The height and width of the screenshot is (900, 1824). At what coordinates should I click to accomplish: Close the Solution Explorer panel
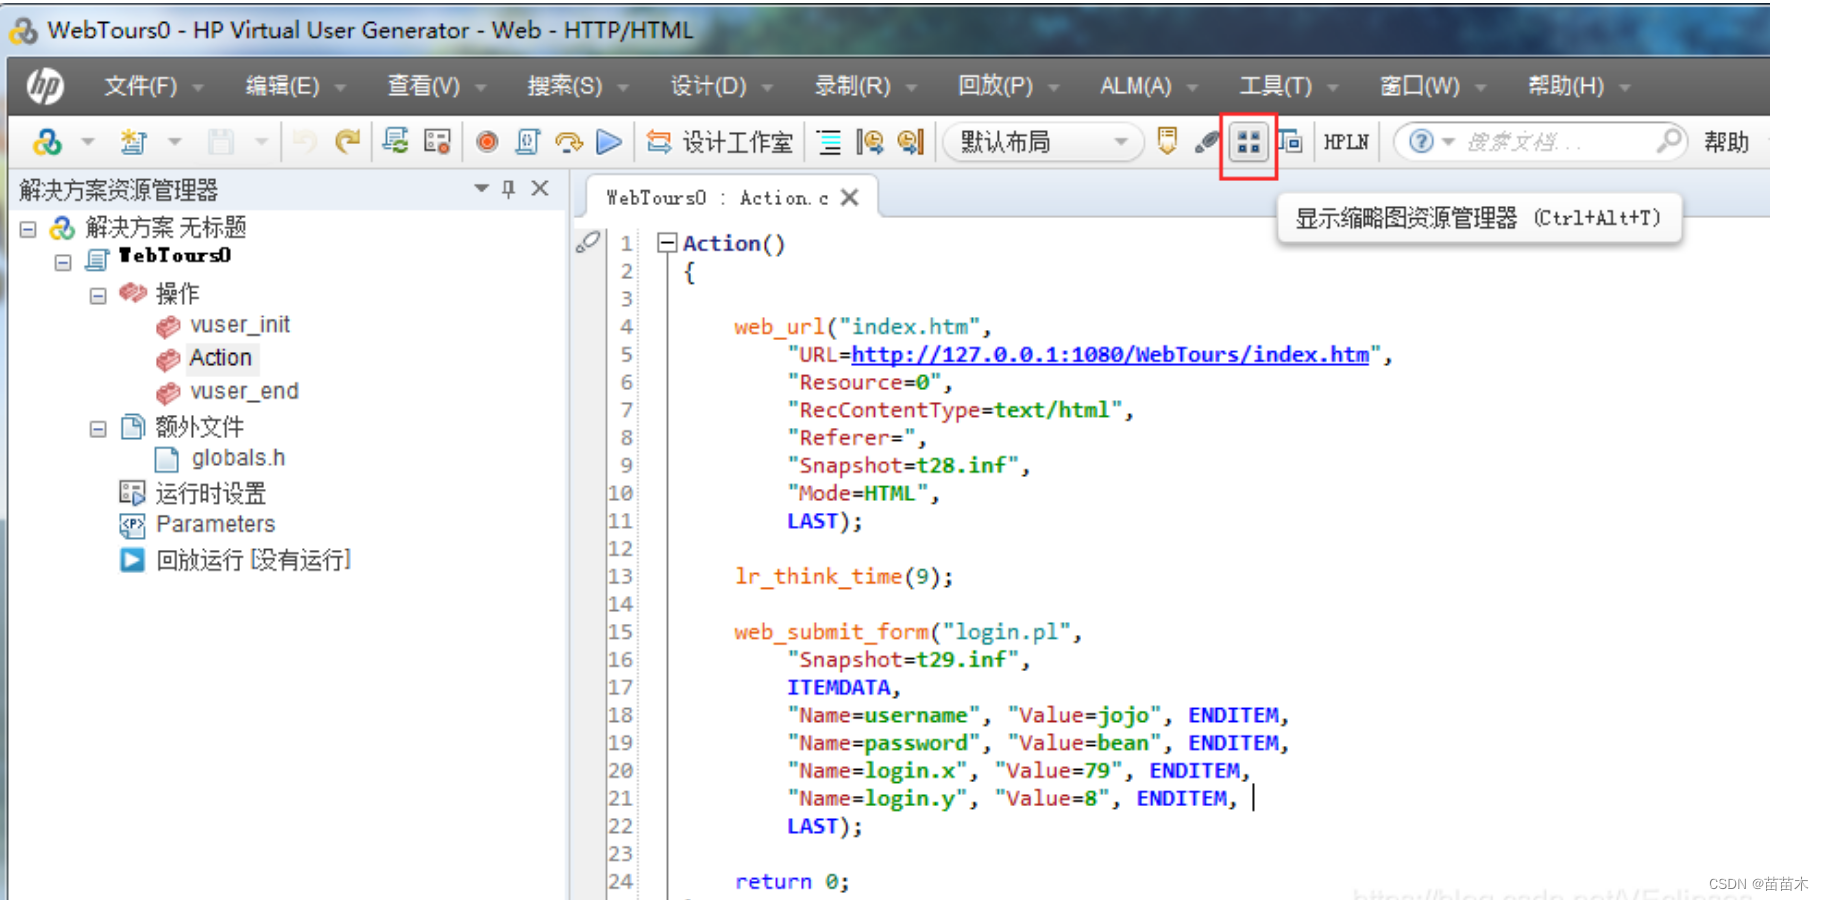[x=540, y=188]
